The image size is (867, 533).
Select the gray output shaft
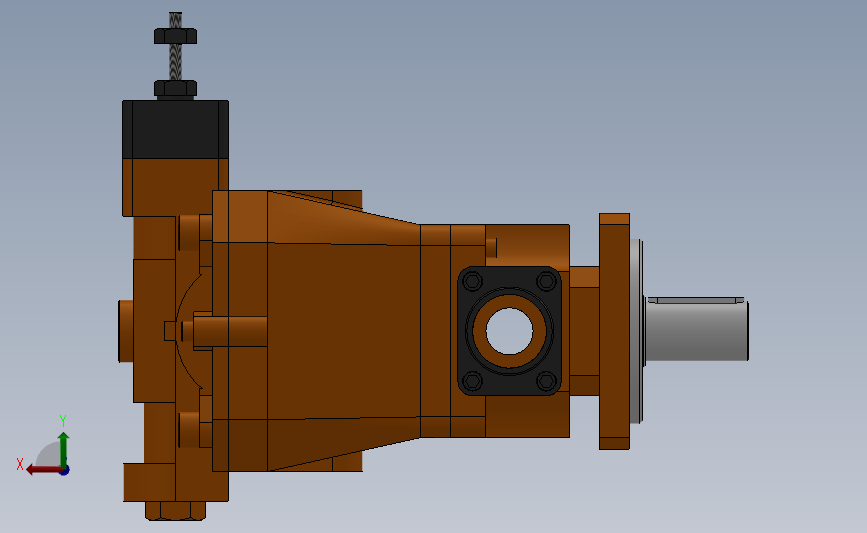pyautogui.click(x=697, y=332)
